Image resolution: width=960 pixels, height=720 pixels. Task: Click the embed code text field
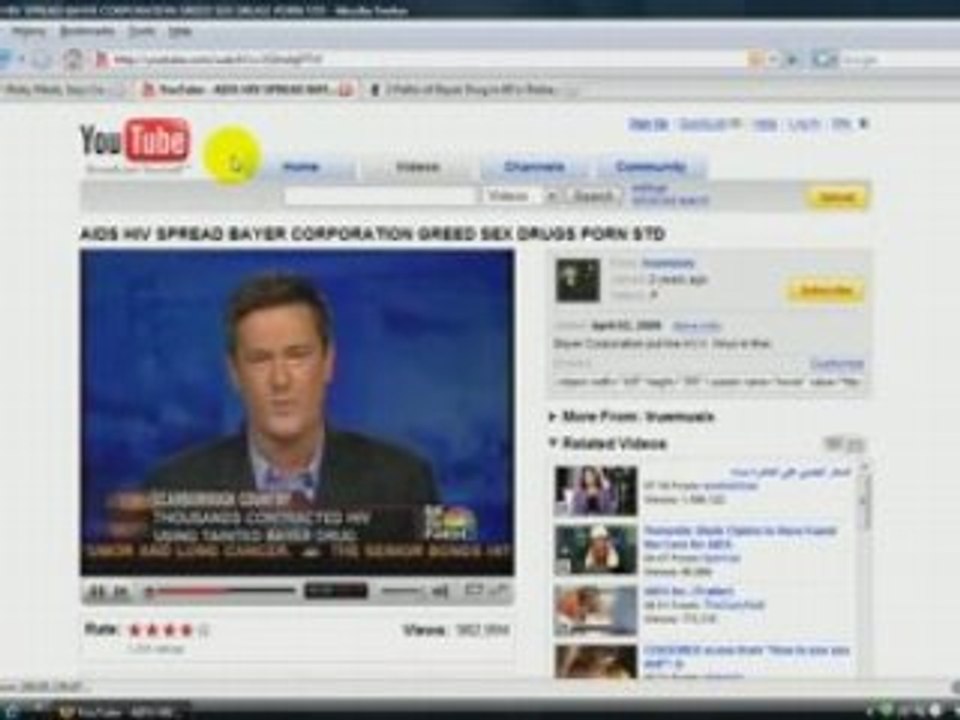708,382
